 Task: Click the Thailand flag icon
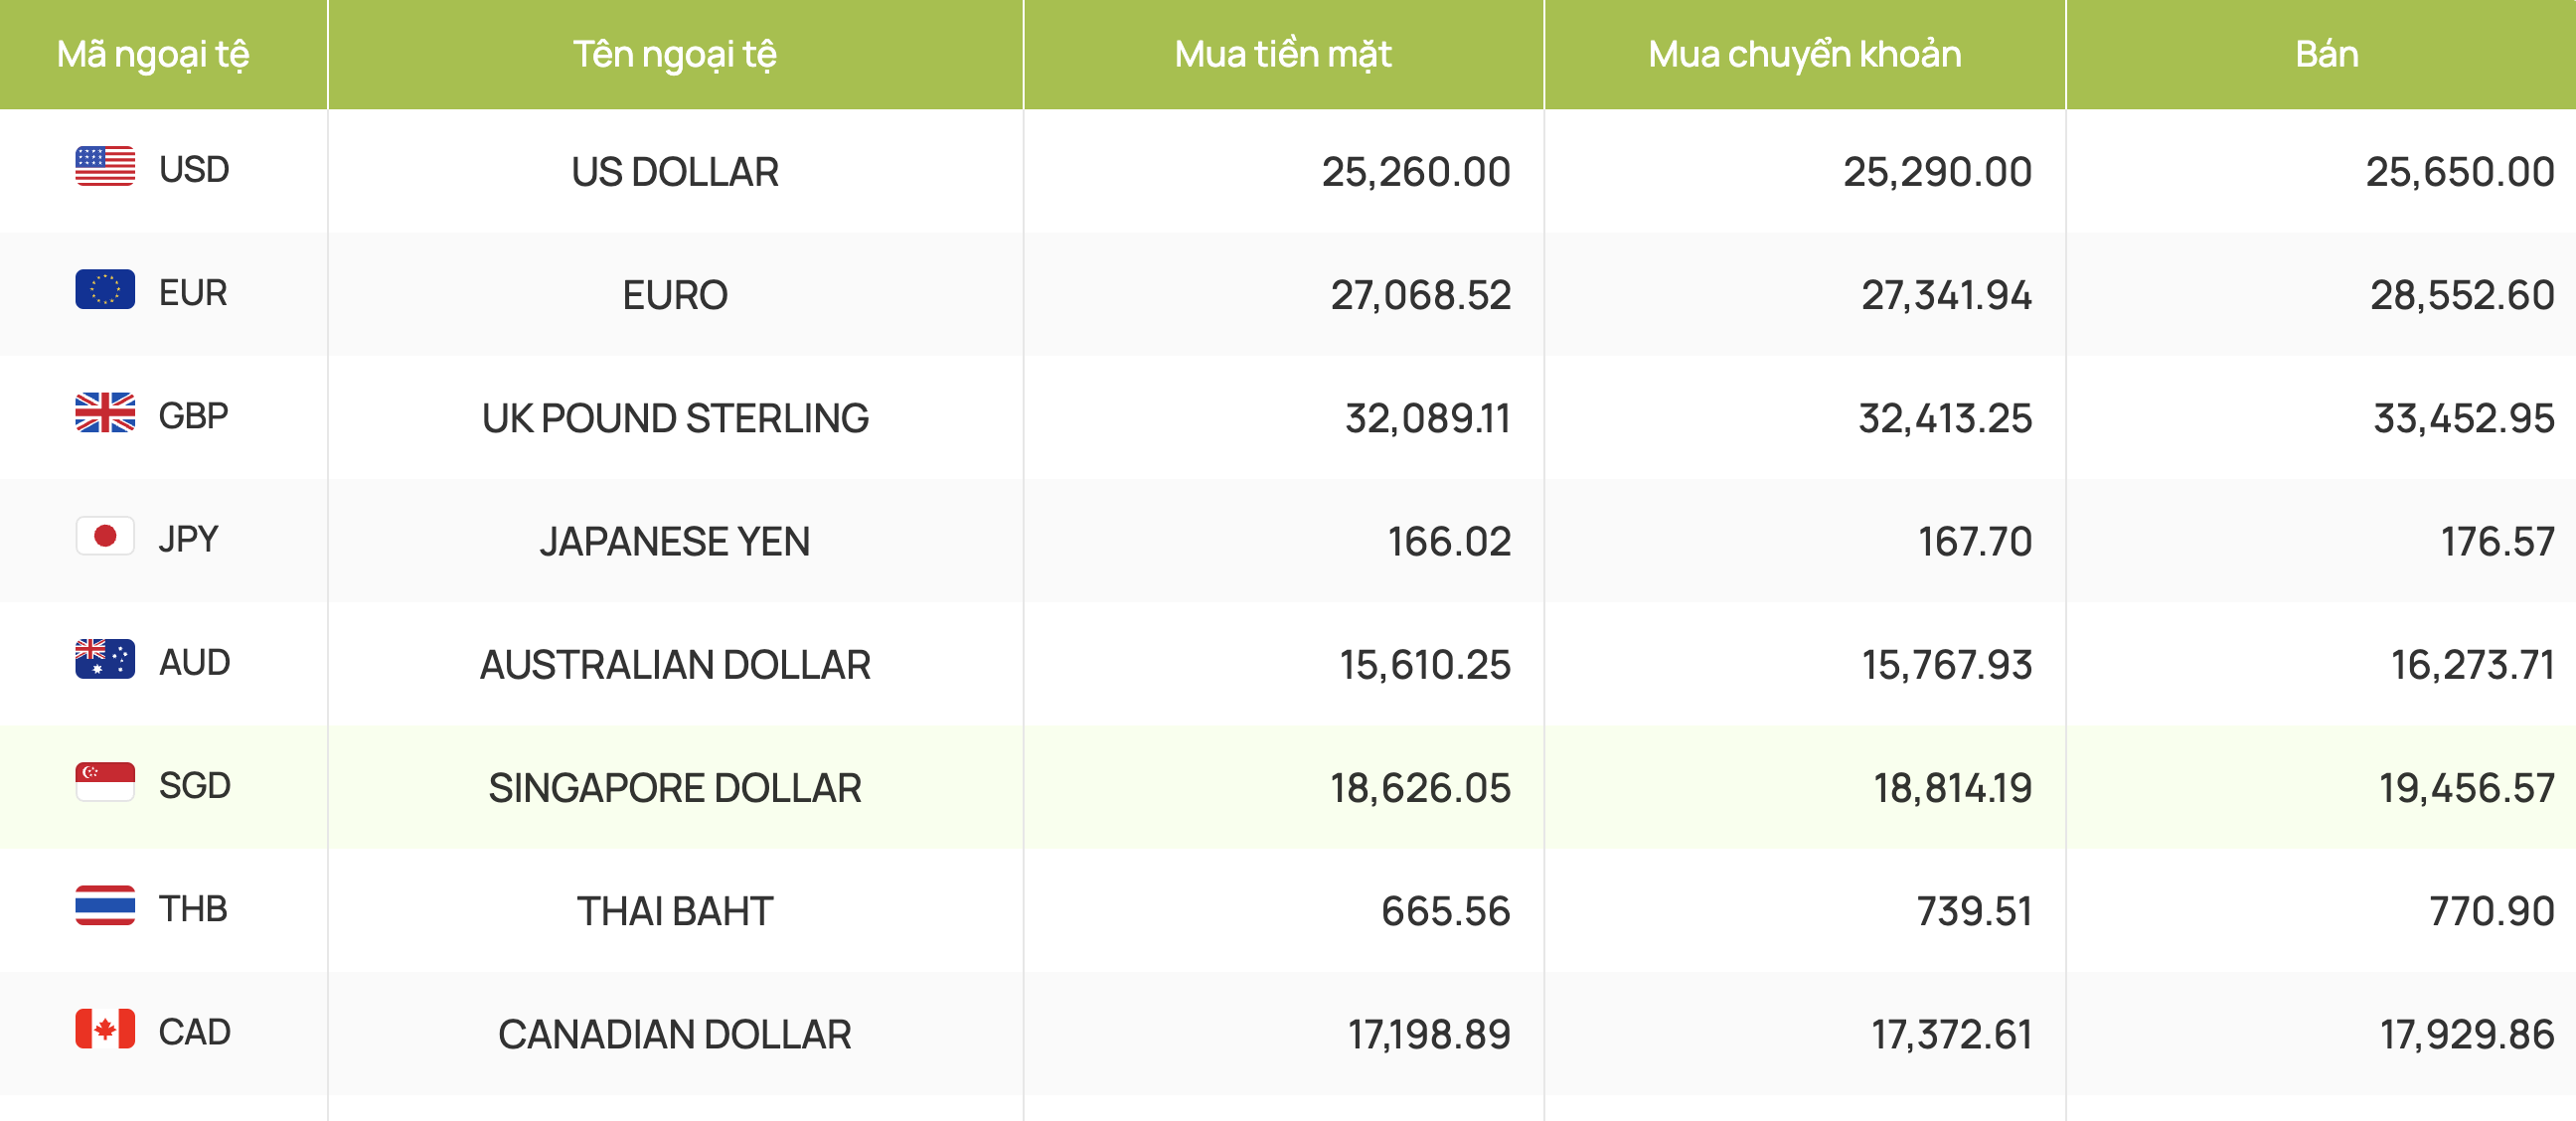click(x=105, y=905)
